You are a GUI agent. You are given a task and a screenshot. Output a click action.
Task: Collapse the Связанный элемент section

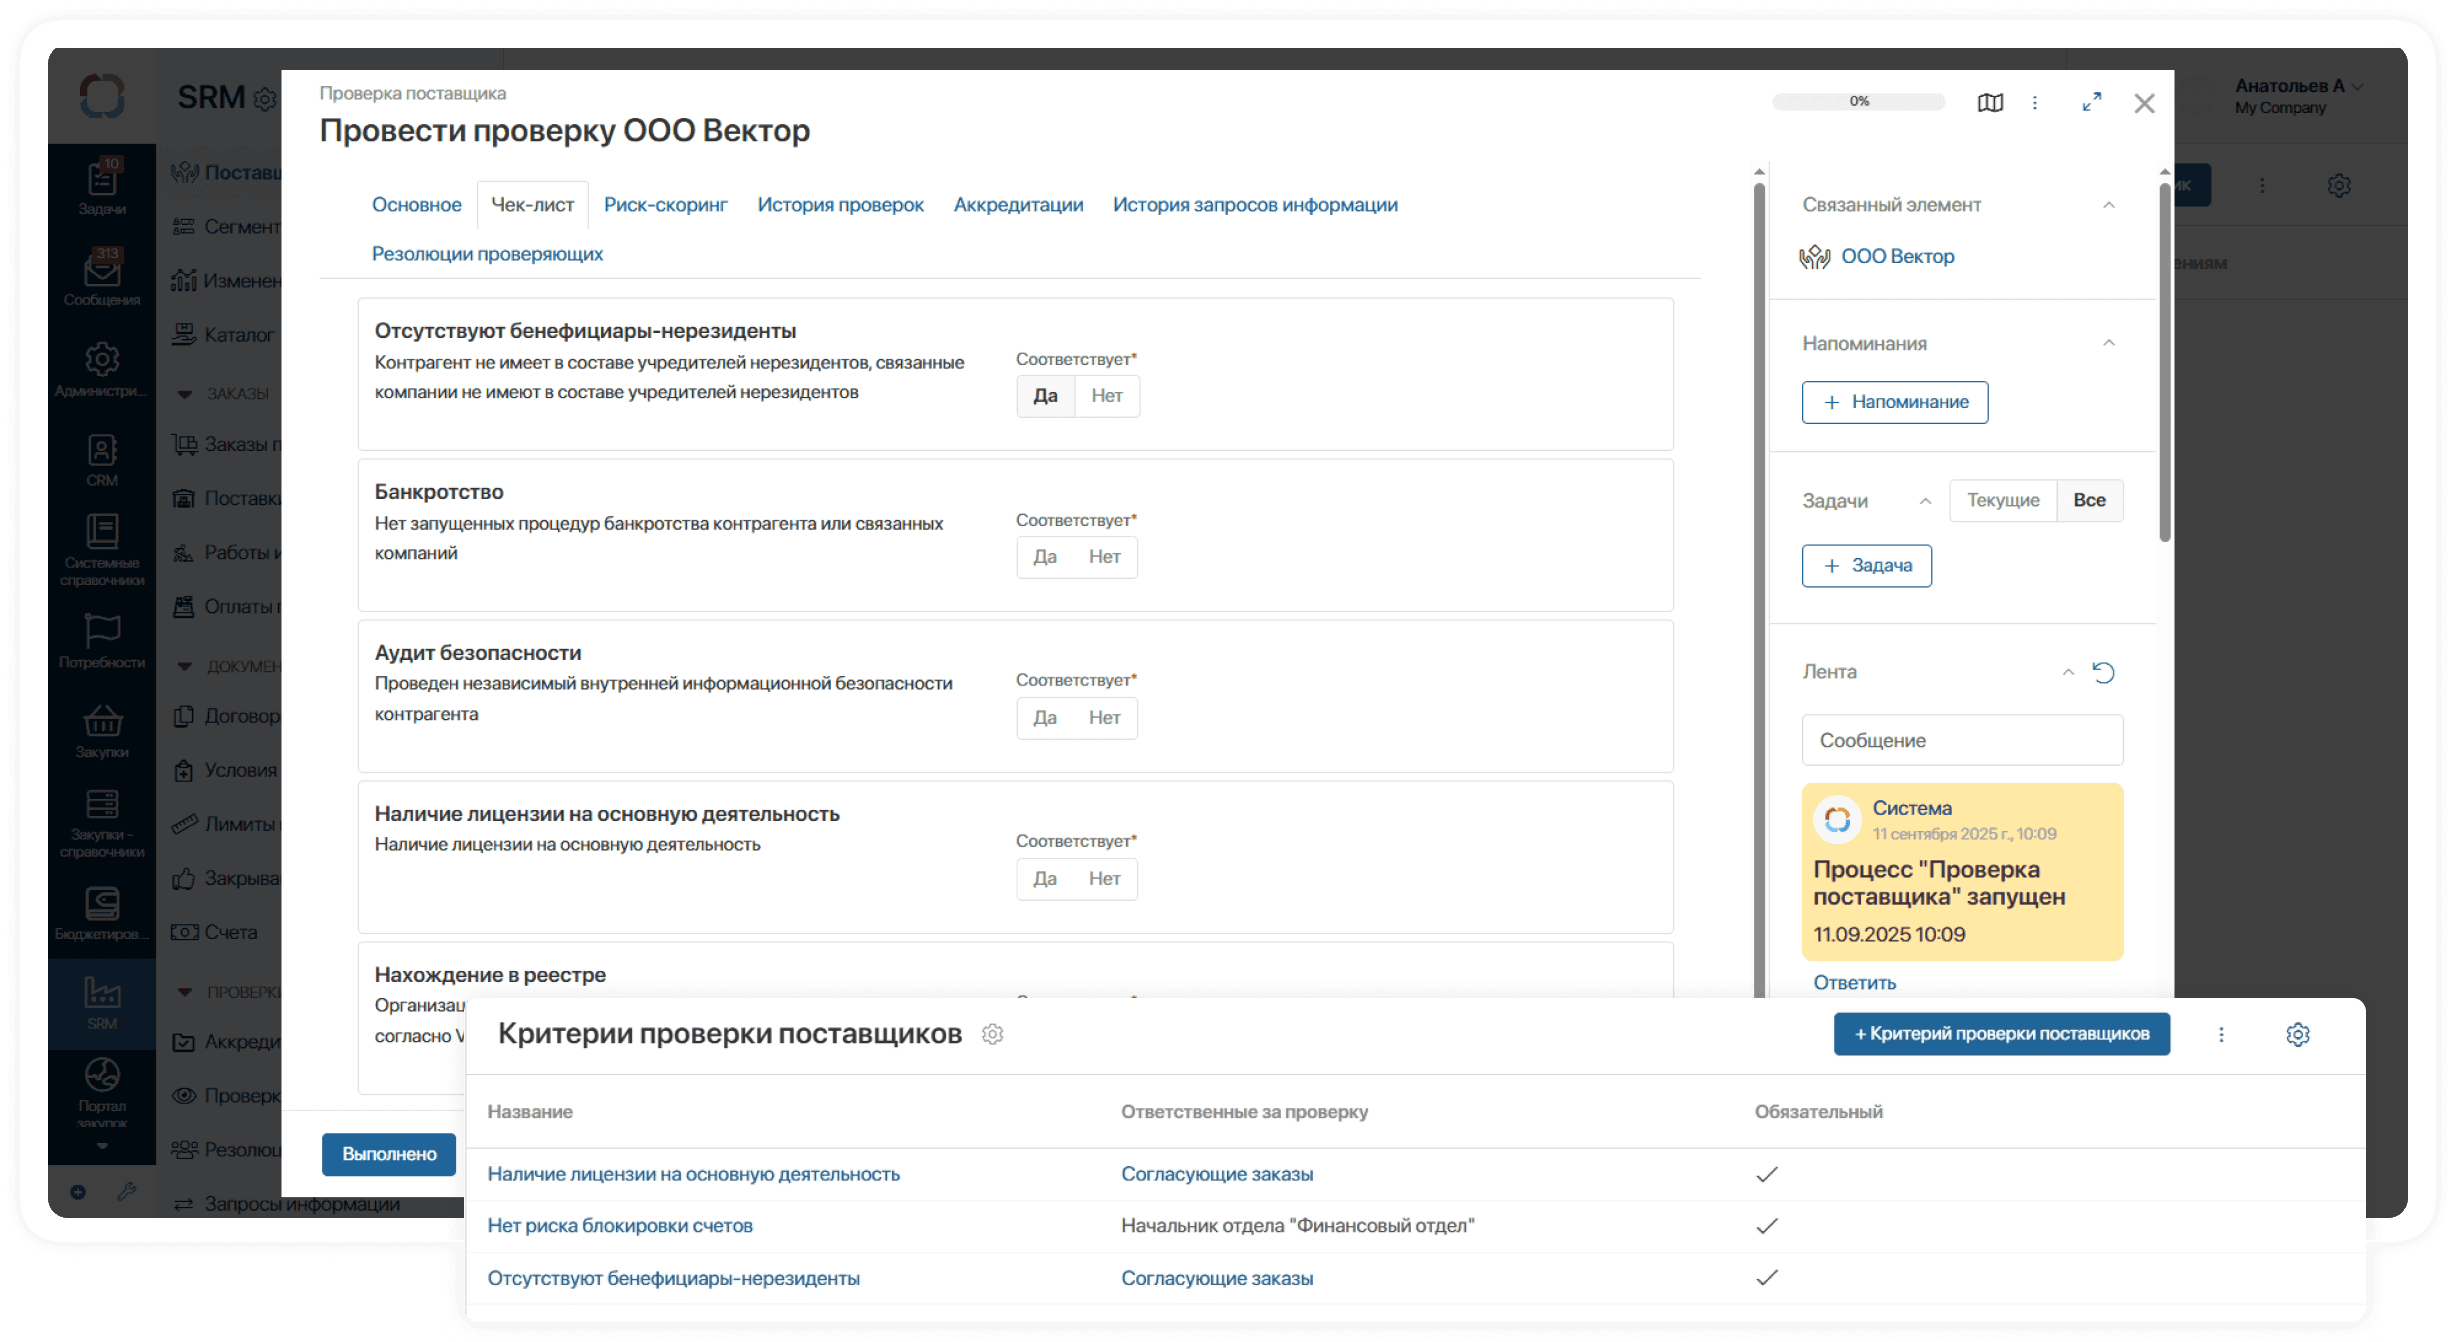click(2109, 205)
